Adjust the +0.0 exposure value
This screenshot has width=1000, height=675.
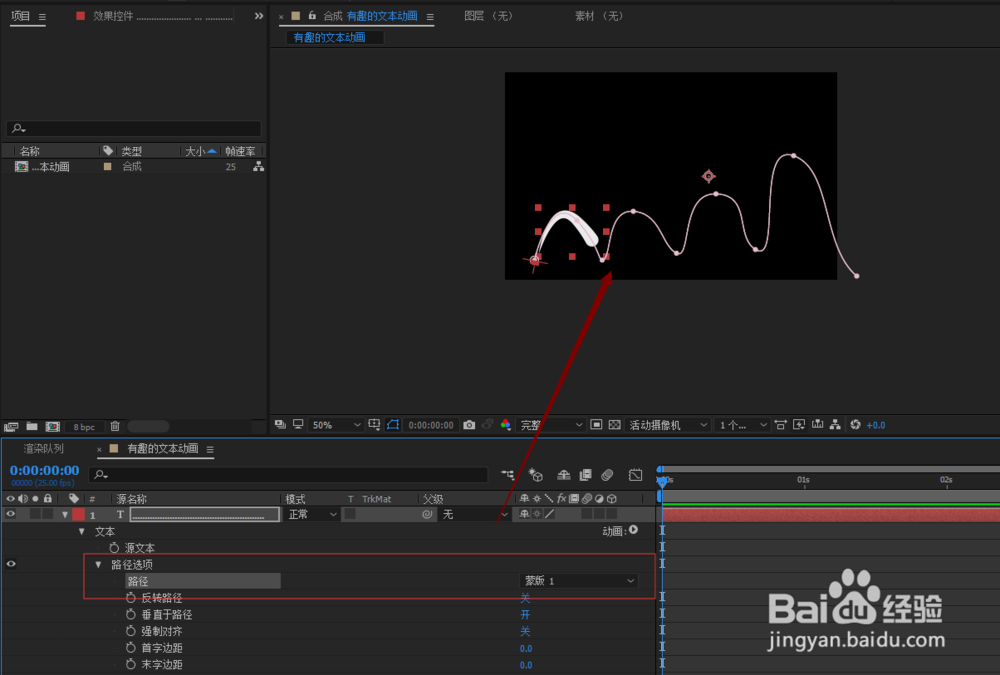click(876, 425)
